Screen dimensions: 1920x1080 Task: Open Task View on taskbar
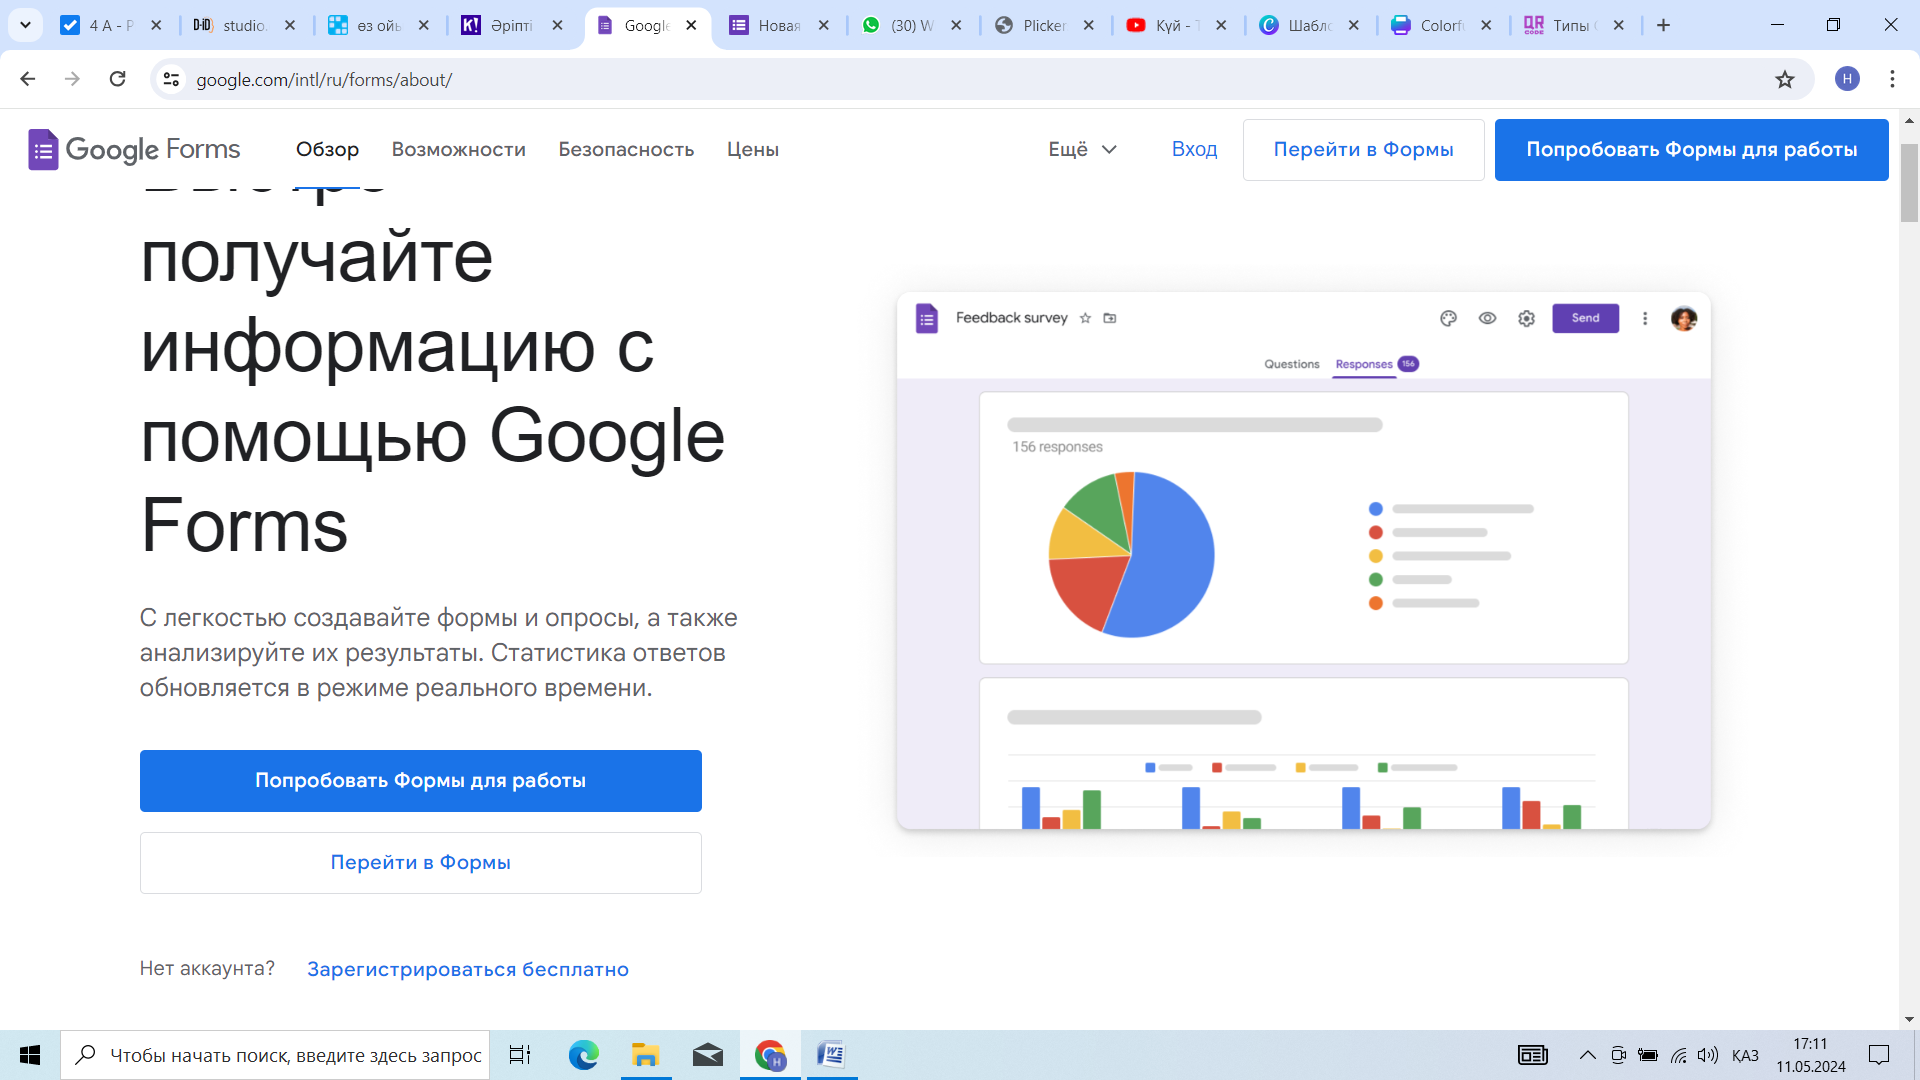click(520, 1055)
